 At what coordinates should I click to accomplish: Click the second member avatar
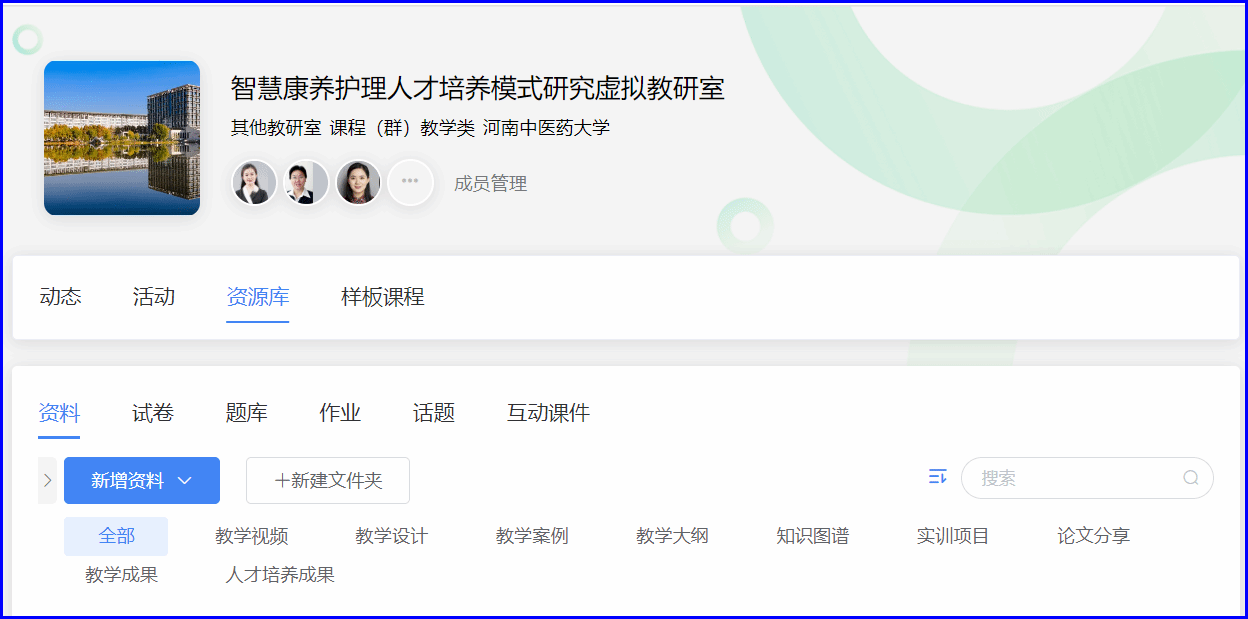pos(306,182)
